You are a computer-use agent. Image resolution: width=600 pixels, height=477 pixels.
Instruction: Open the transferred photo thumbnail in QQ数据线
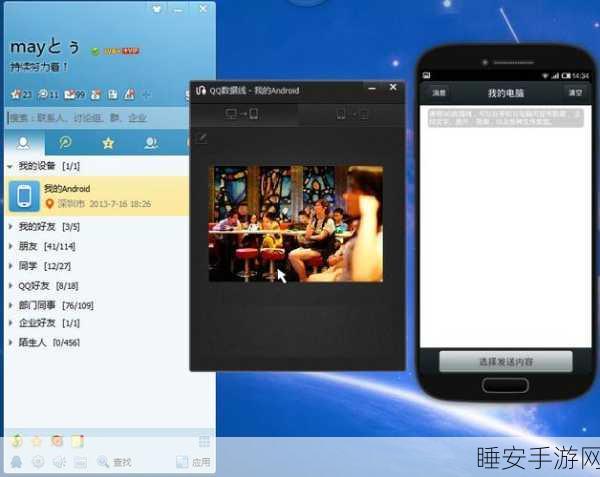(x=296, y=224)
